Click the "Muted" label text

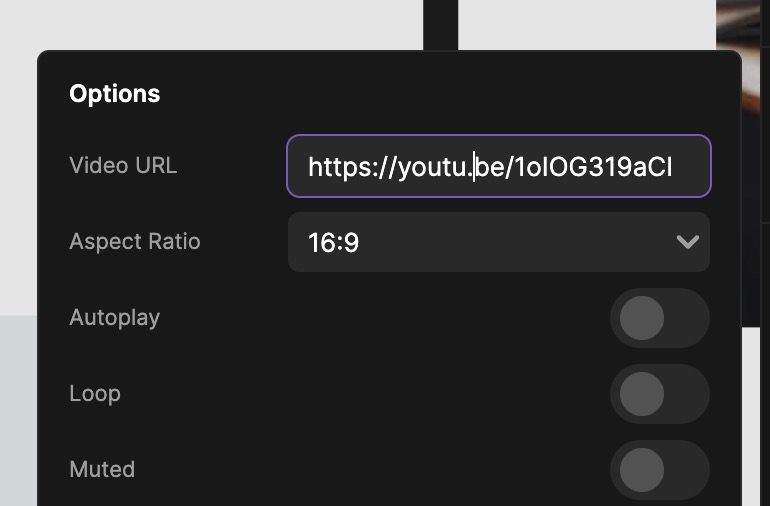click(102, 469)
